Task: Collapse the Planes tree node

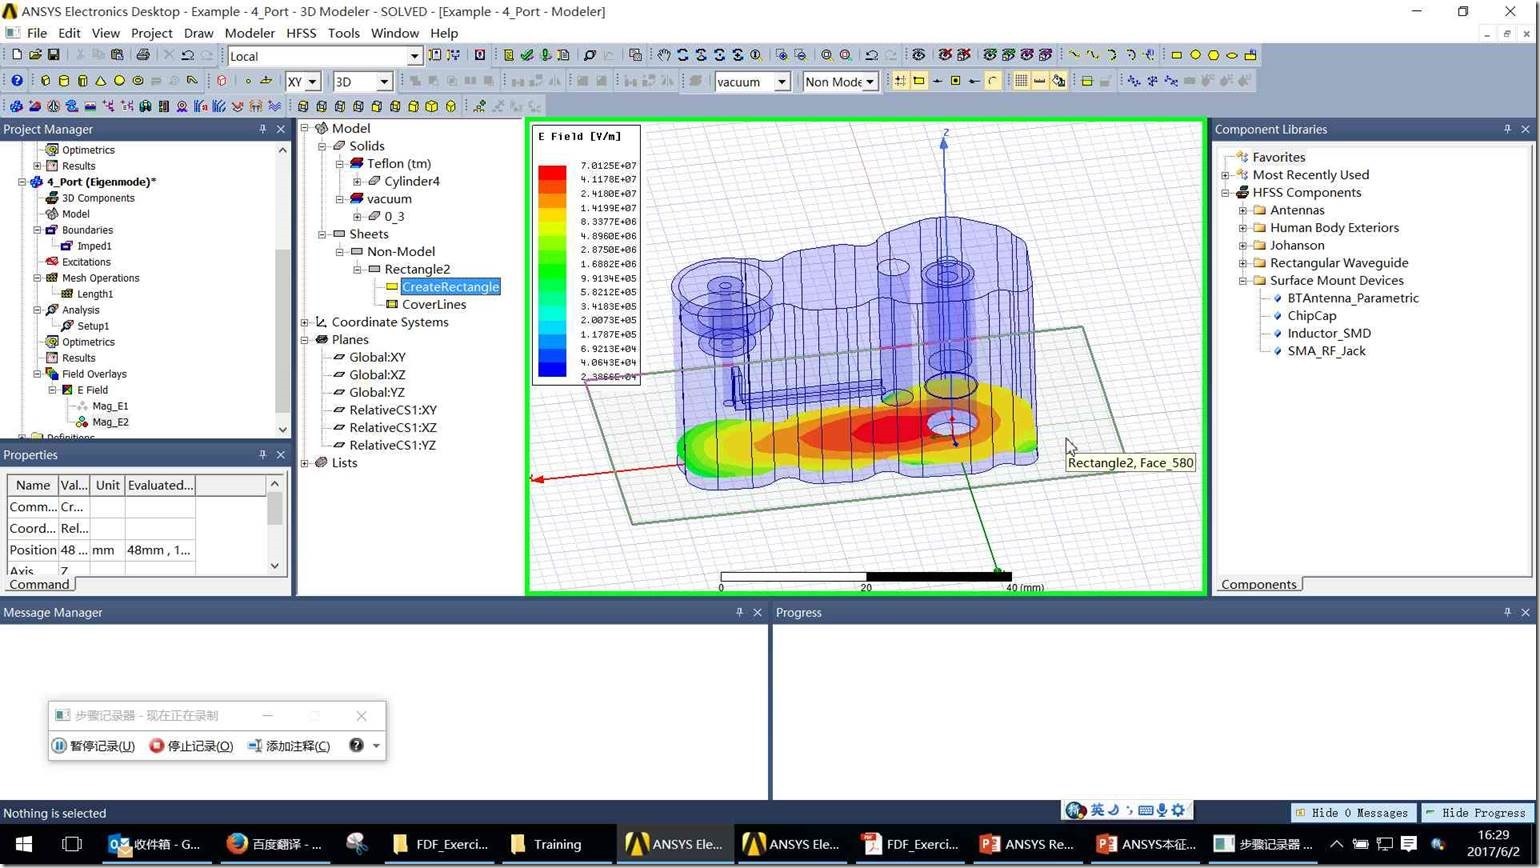Action: coord(304,340)
